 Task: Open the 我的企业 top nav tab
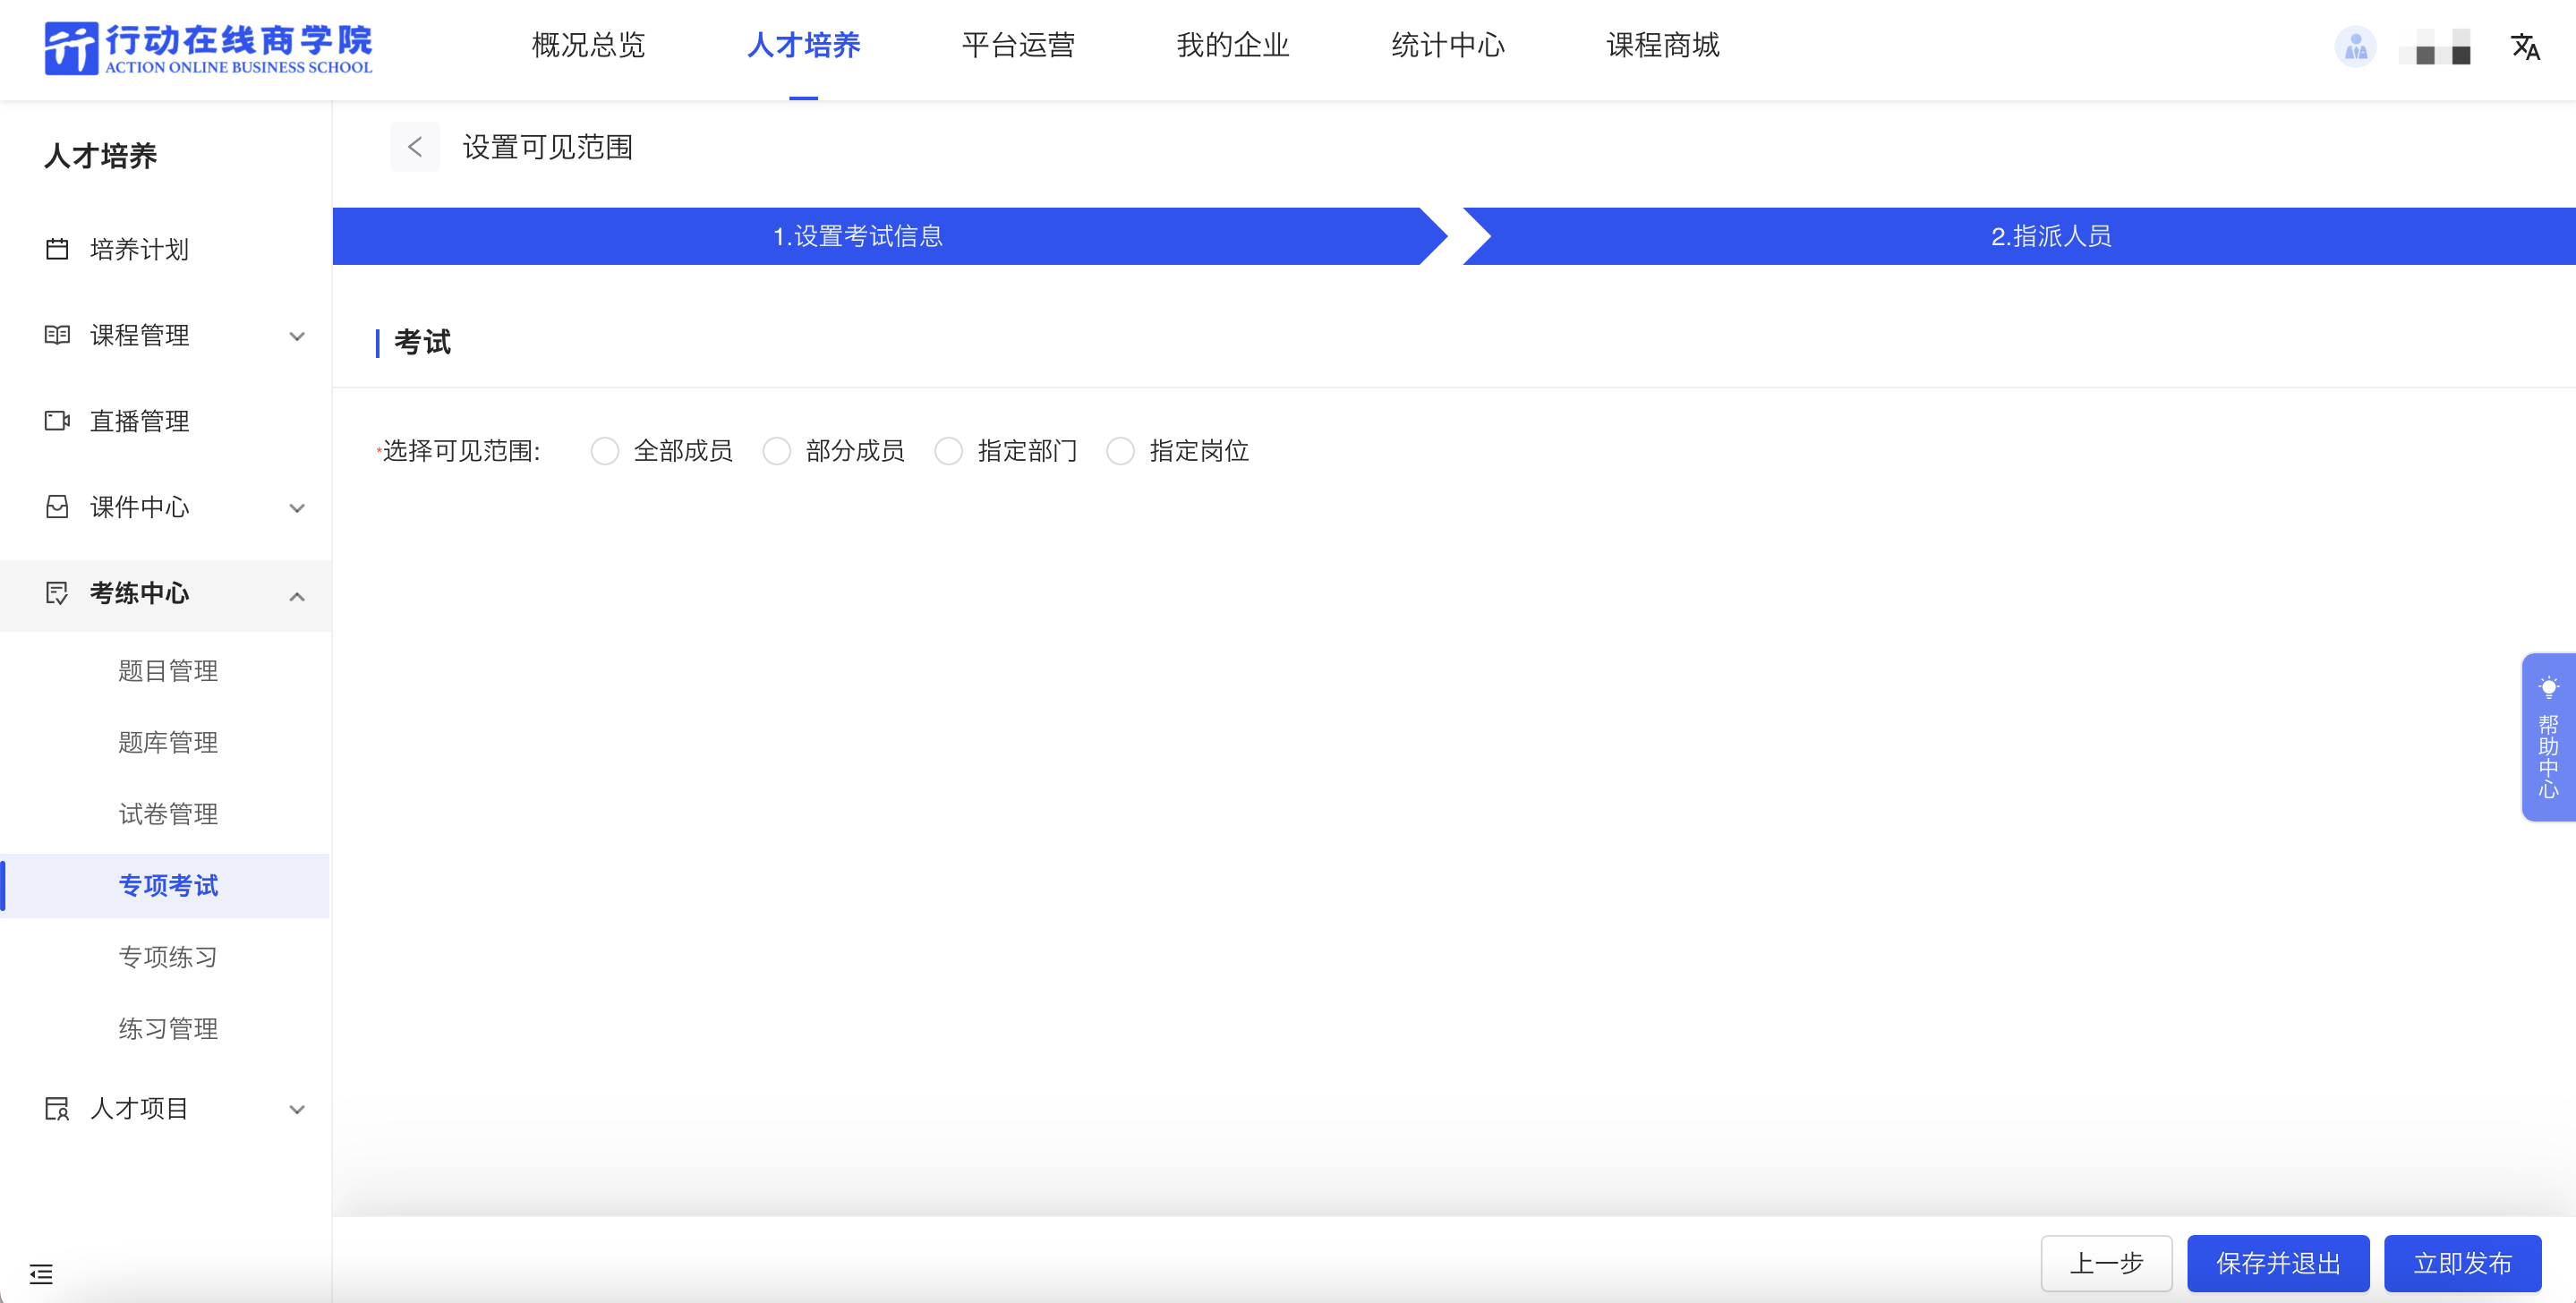1233,45
